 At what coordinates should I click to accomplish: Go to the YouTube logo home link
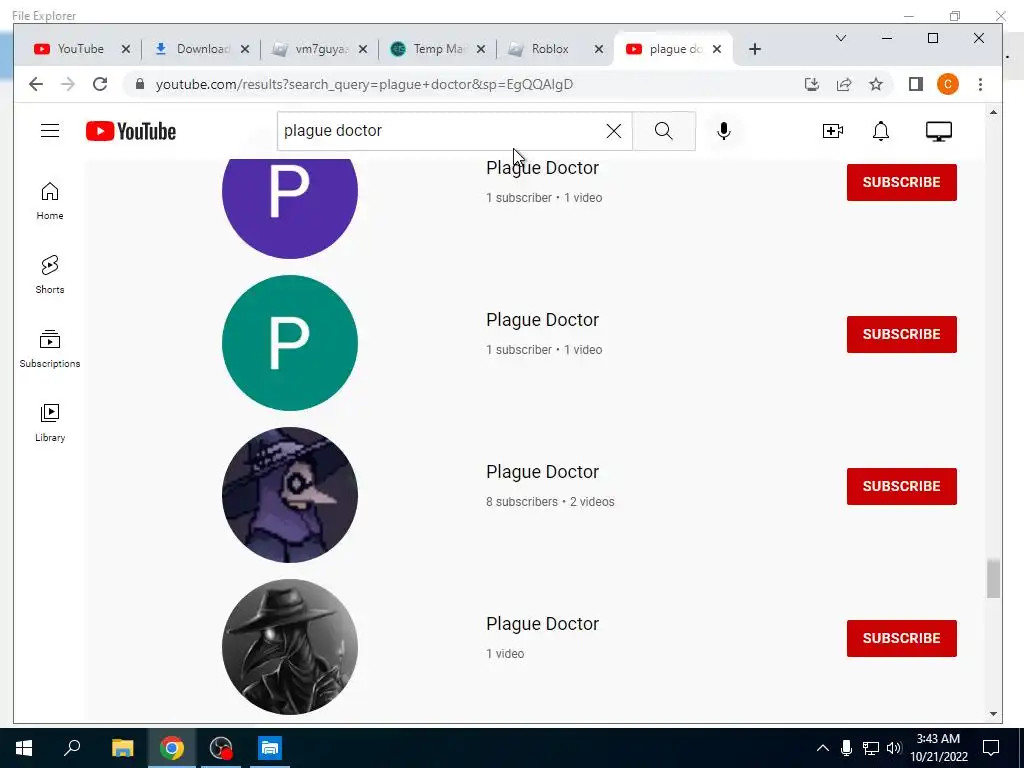[x=131, y=131]
